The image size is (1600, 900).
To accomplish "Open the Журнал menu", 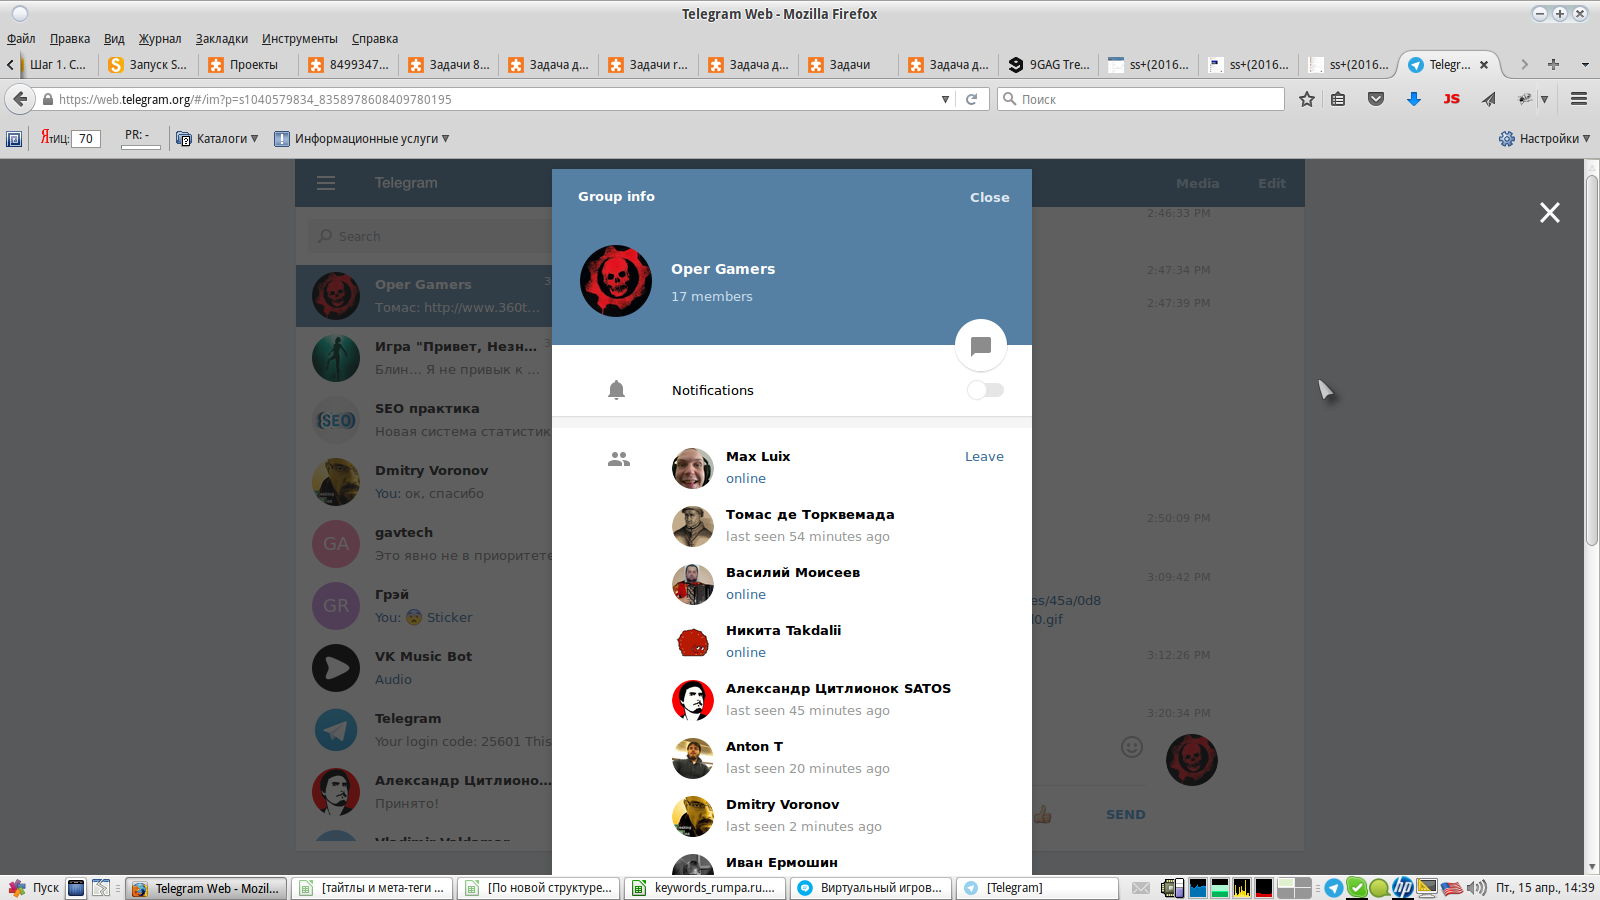I will pos(160,39).
